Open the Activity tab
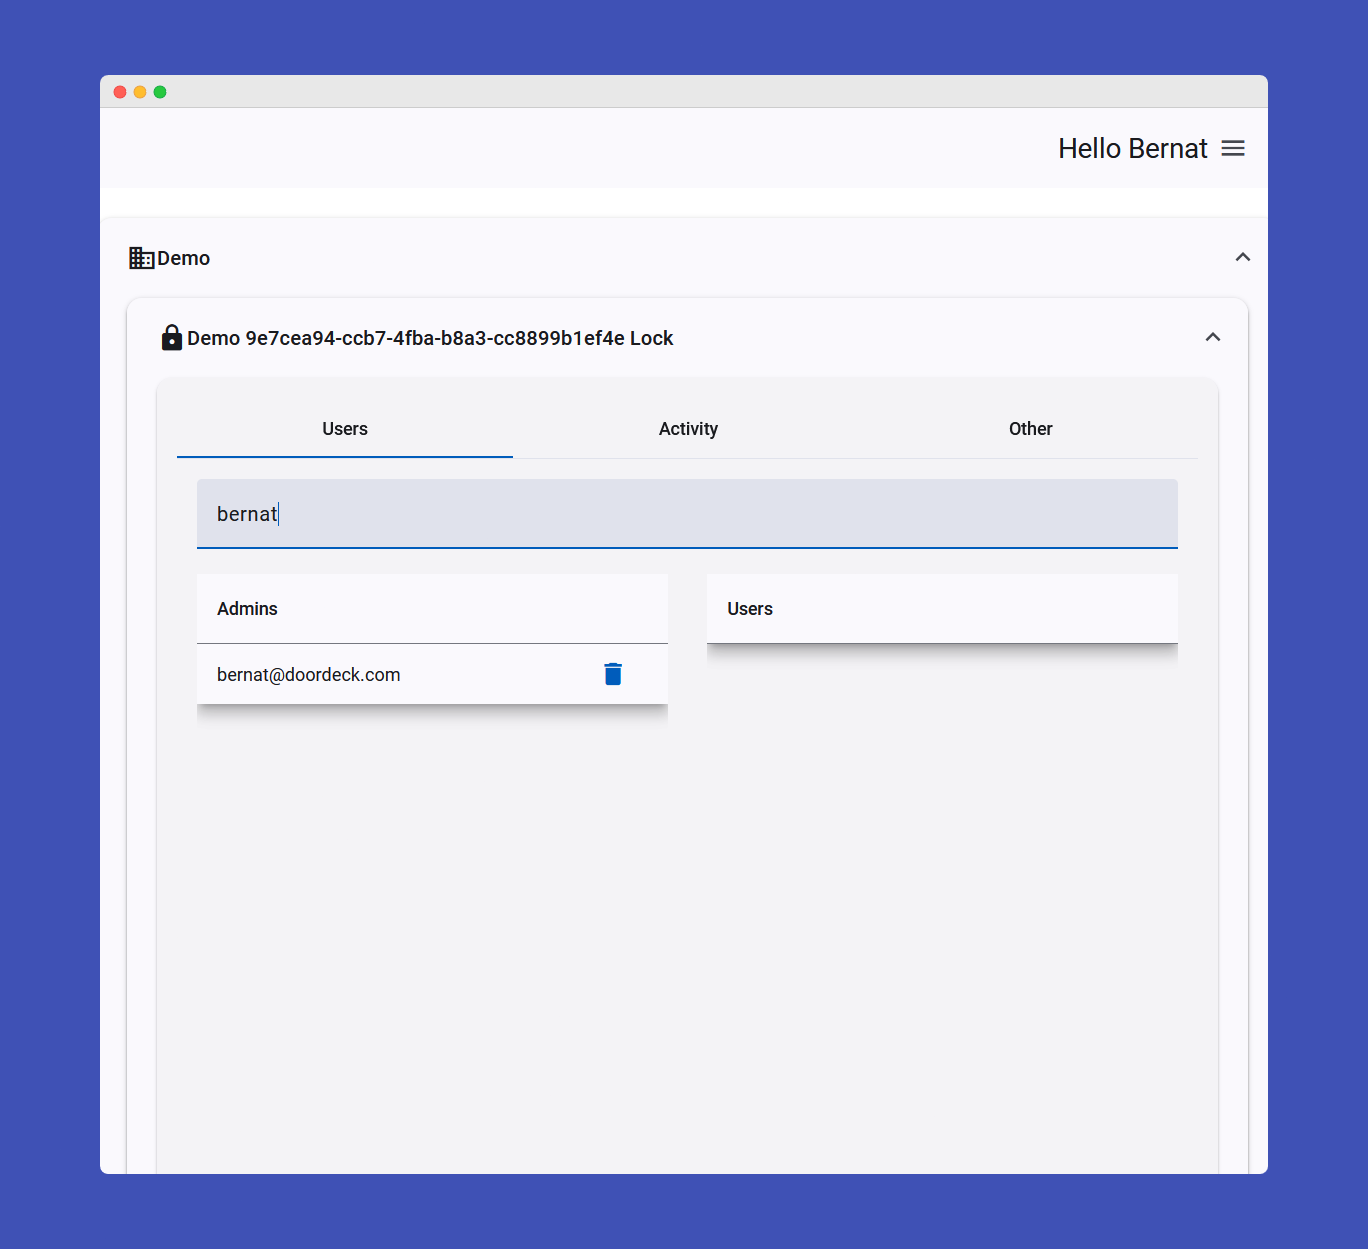 click(x=688, y=429)
